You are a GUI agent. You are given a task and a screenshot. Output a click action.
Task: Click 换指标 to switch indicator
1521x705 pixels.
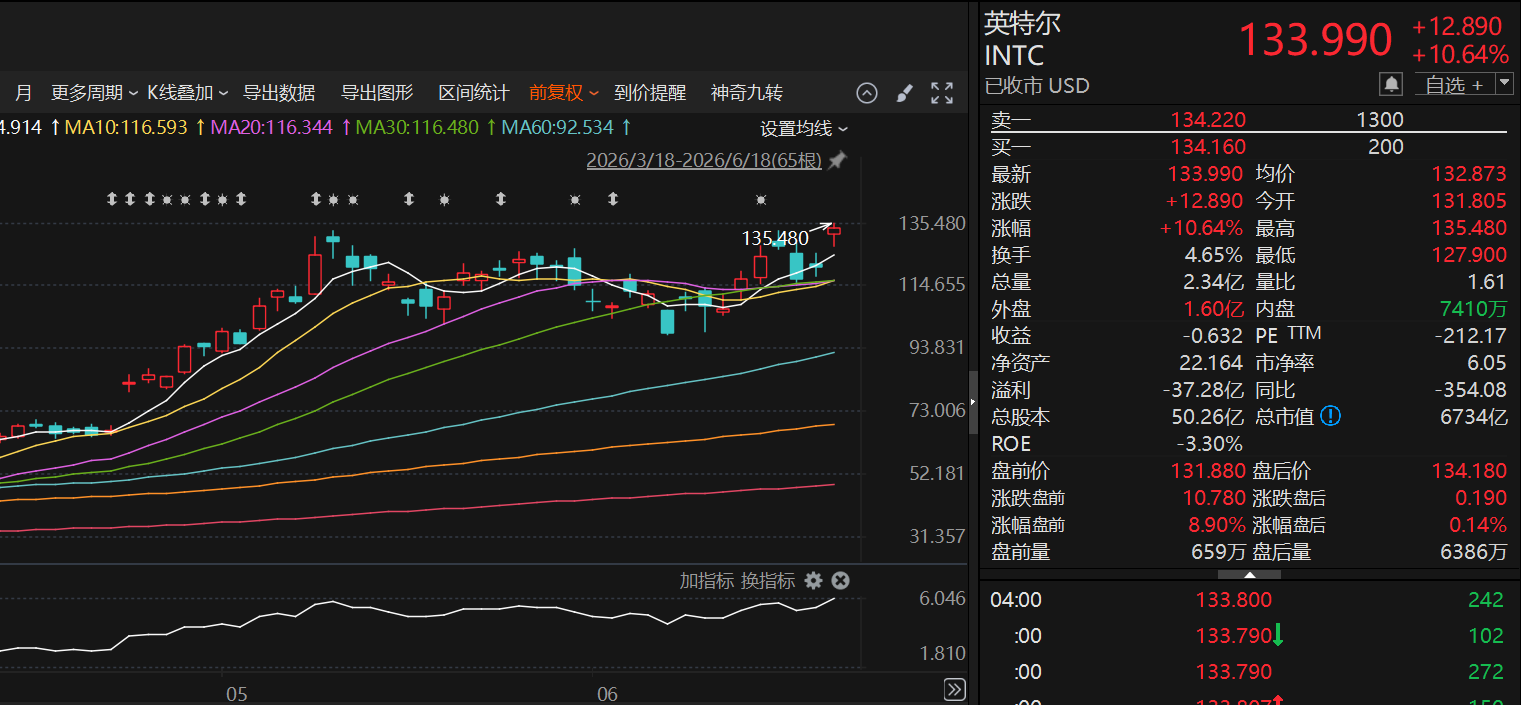point(768,580)
